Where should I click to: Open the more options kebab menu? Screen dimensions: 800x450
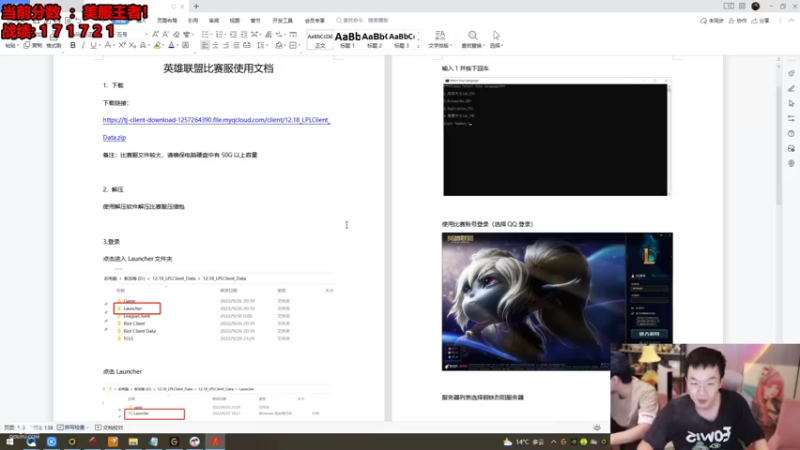[x=780, y=21]
